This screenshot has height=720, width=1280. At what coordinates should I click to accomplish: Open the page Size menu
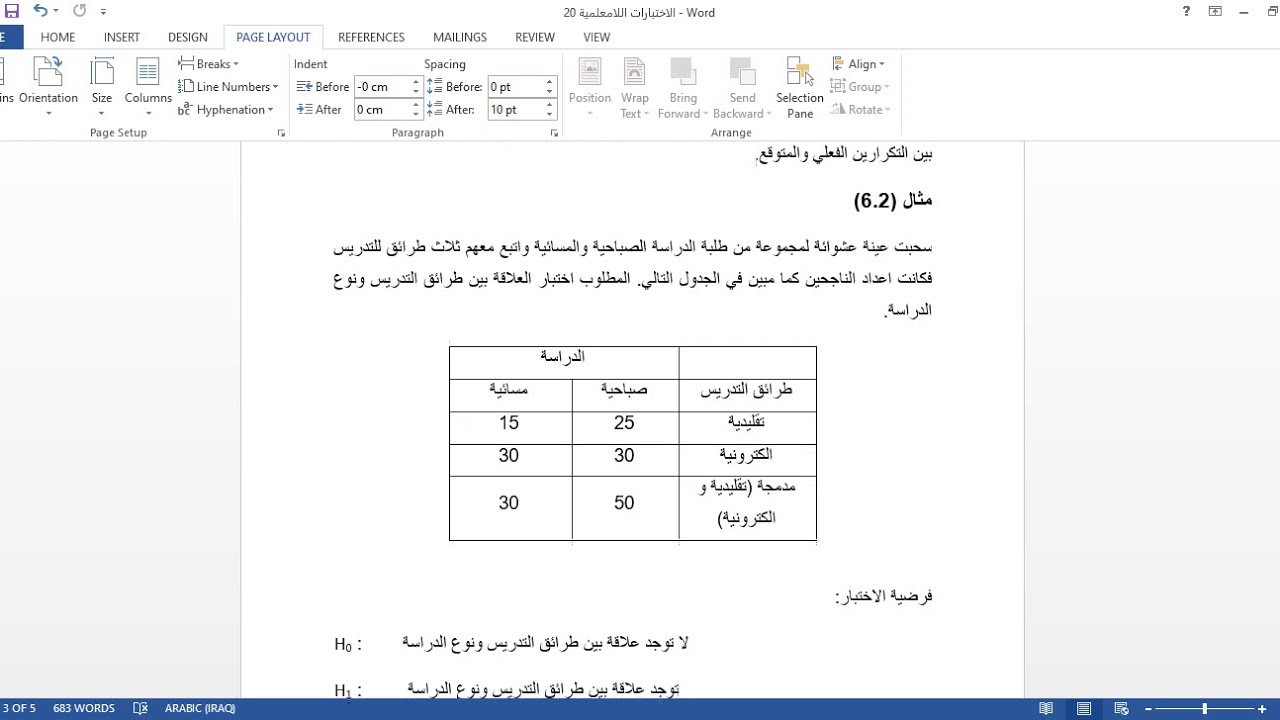[102, 86]
